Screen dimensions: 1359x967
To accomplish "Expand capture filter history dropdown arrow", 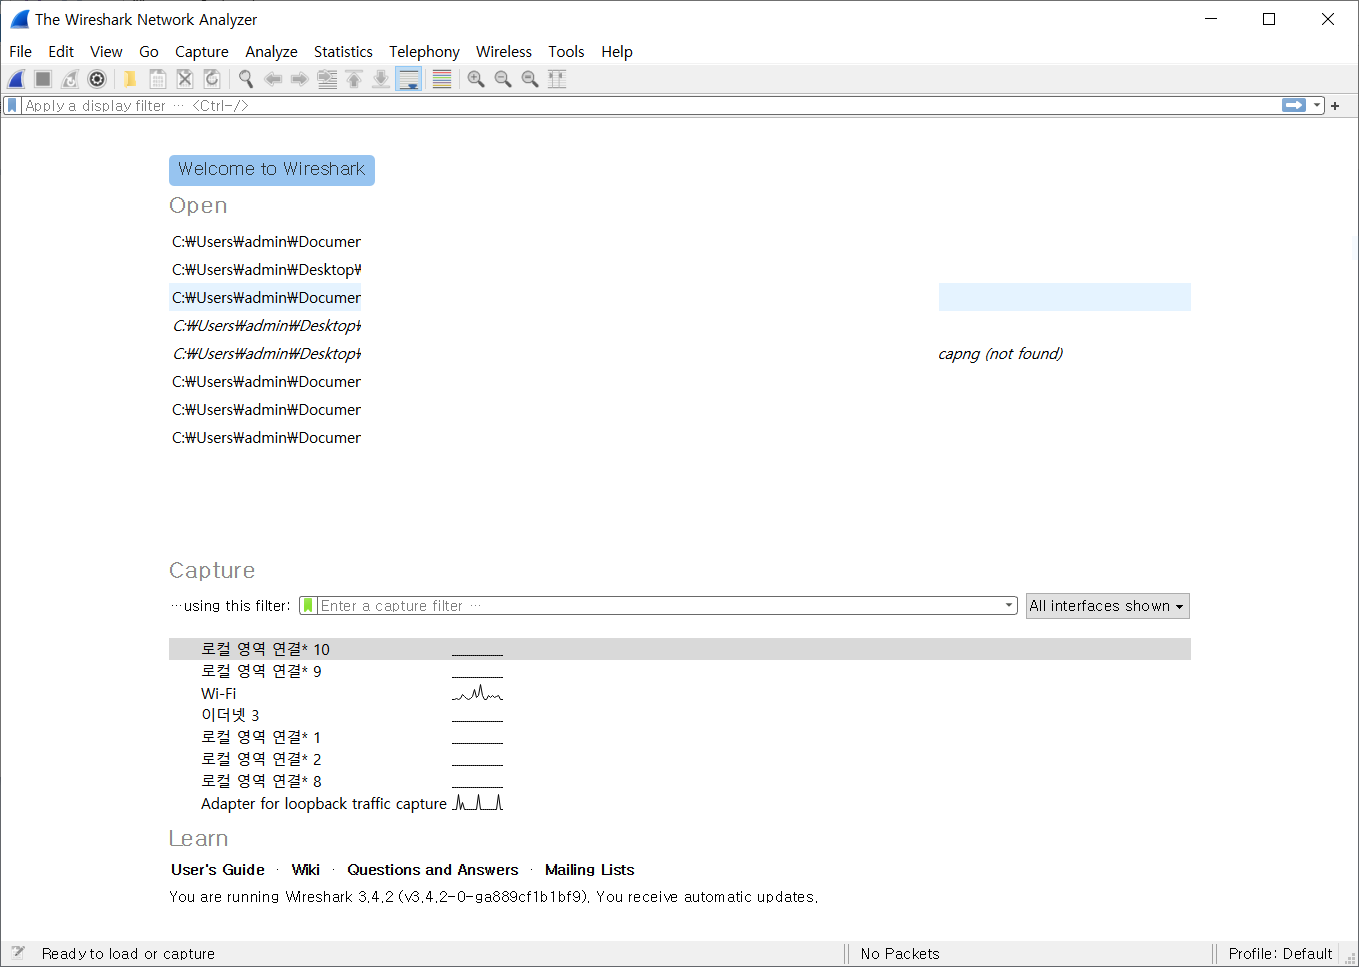I will pos(1009,606).
